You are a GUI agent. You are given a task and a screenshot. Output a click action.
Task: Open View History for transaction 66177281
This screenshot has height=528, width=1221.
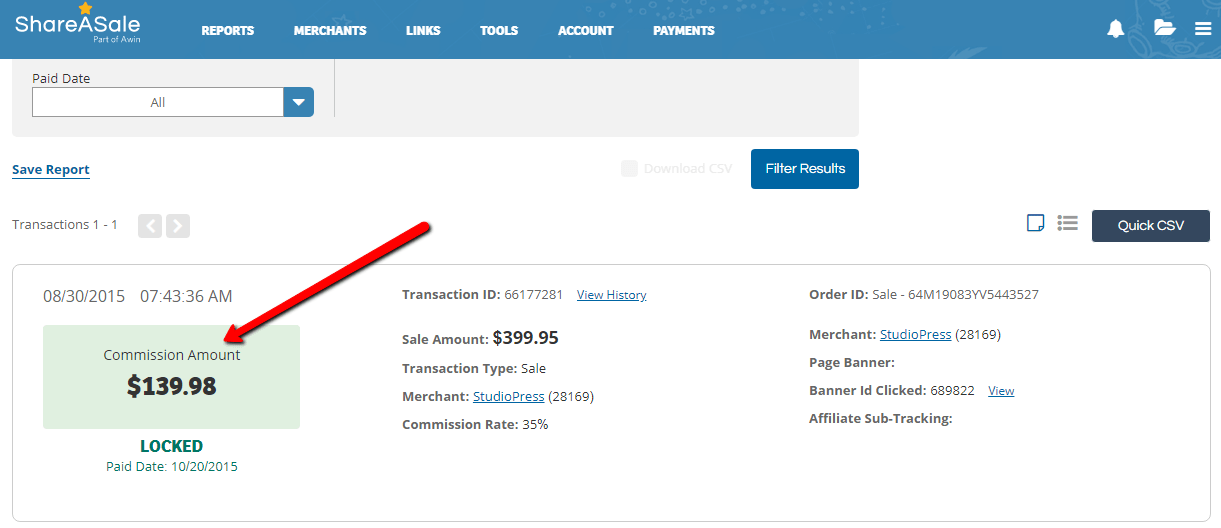click(x=611, y=295)
